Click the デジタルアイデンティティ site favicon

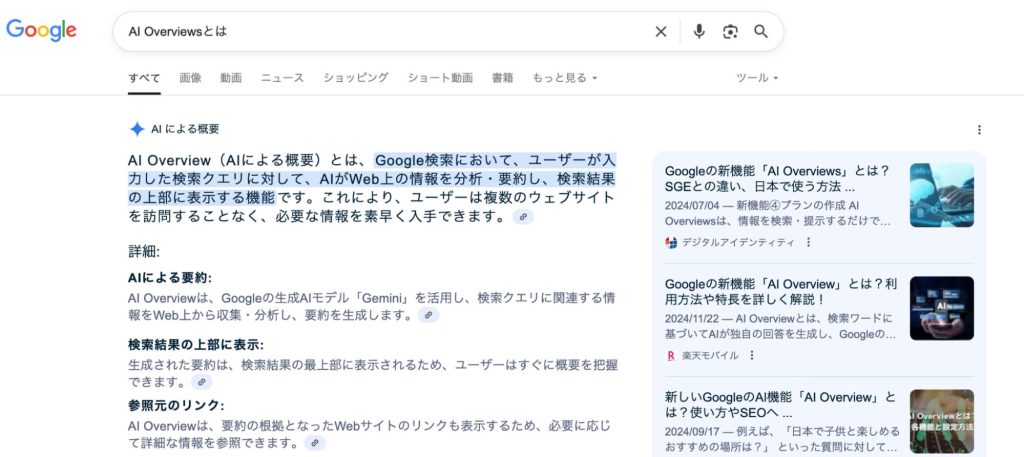pyautogui.click(x=671, y=242)
